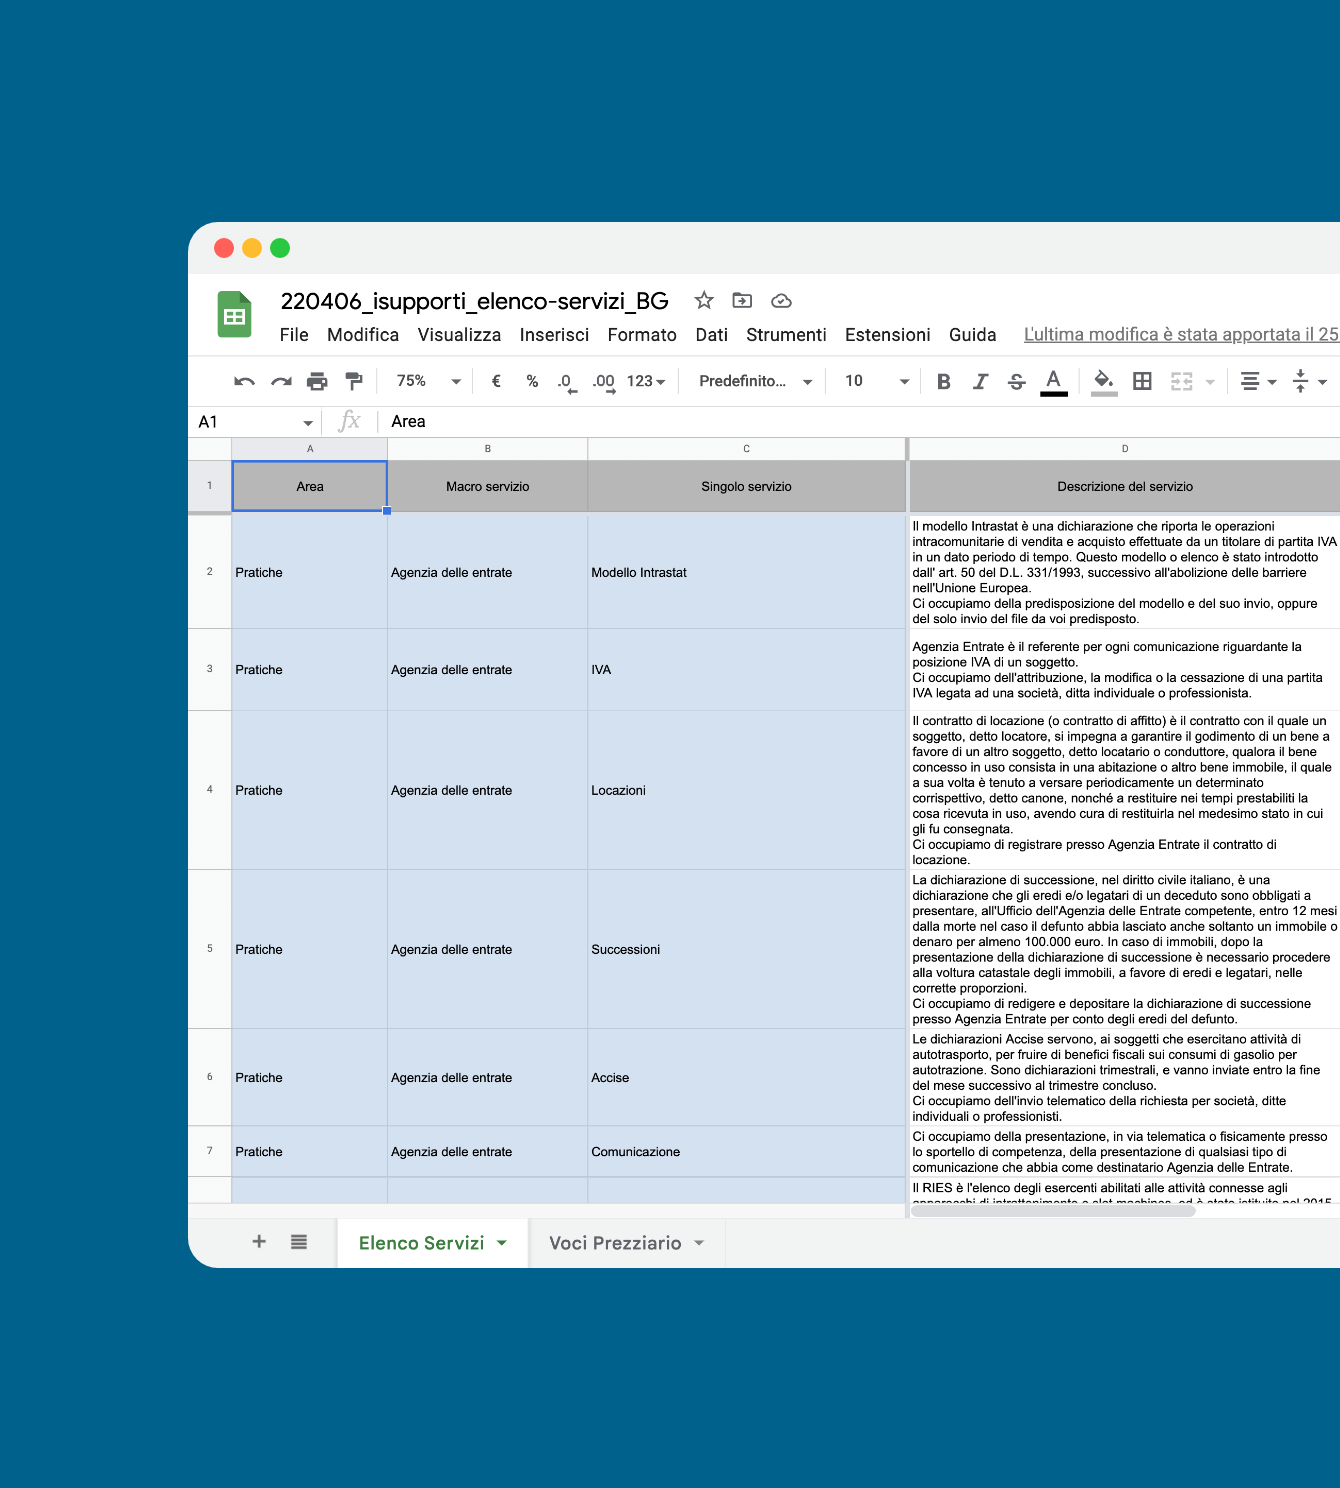Open the vertical align dropdown
The image size is (1340, 1488).
(x=1309, y=381)
